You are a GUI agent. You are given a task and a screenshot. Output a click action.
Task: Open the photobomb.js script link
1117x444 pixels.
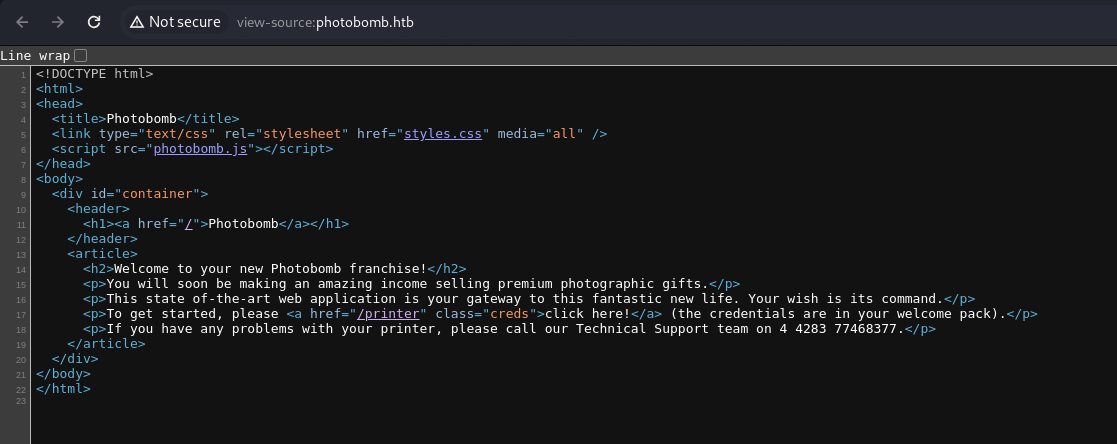200,148
